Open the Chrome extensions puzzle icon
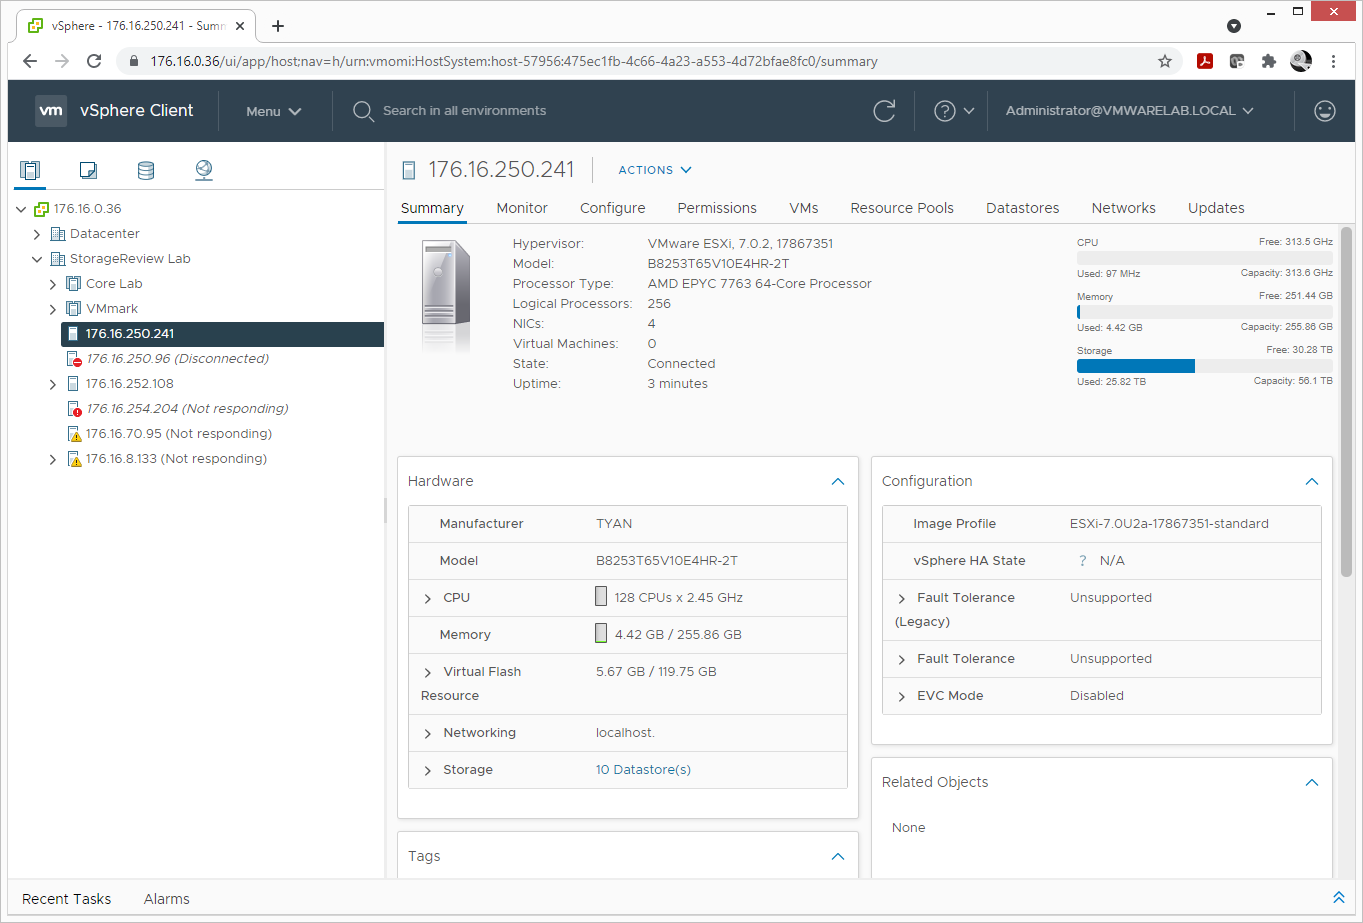Viewport: 1363px width, 923px height. (1269, 61)
